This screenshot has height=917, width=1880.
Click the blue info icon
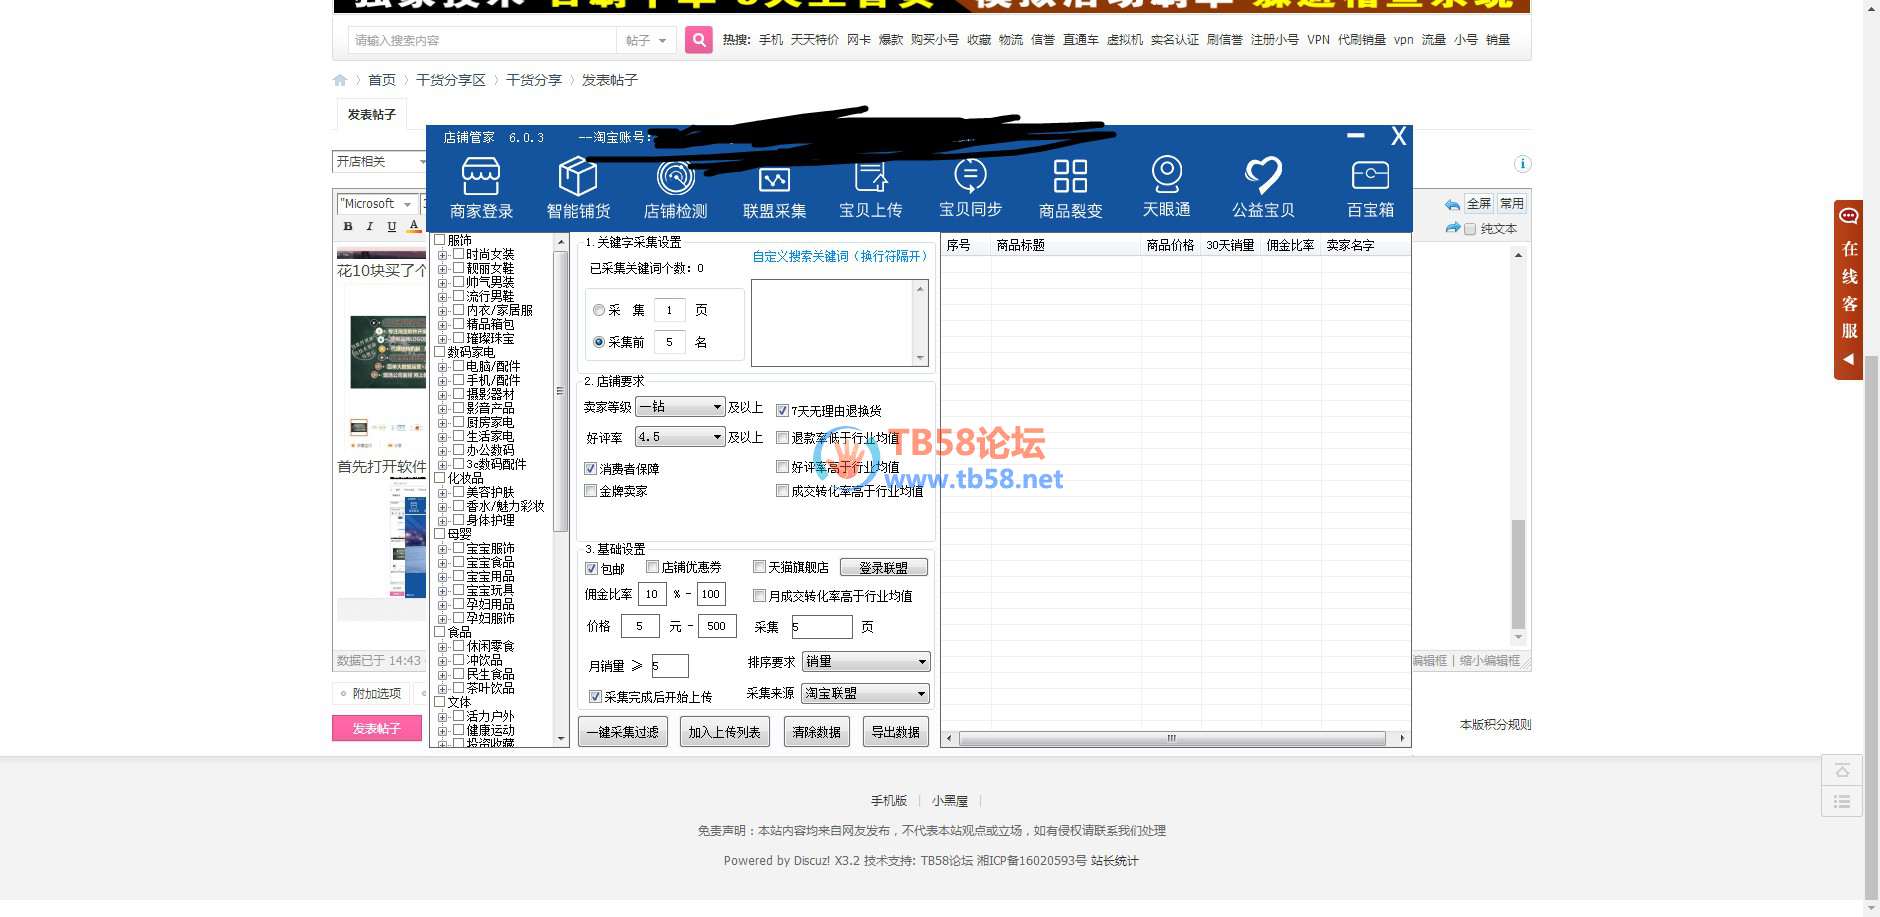tap(1522, 164)
